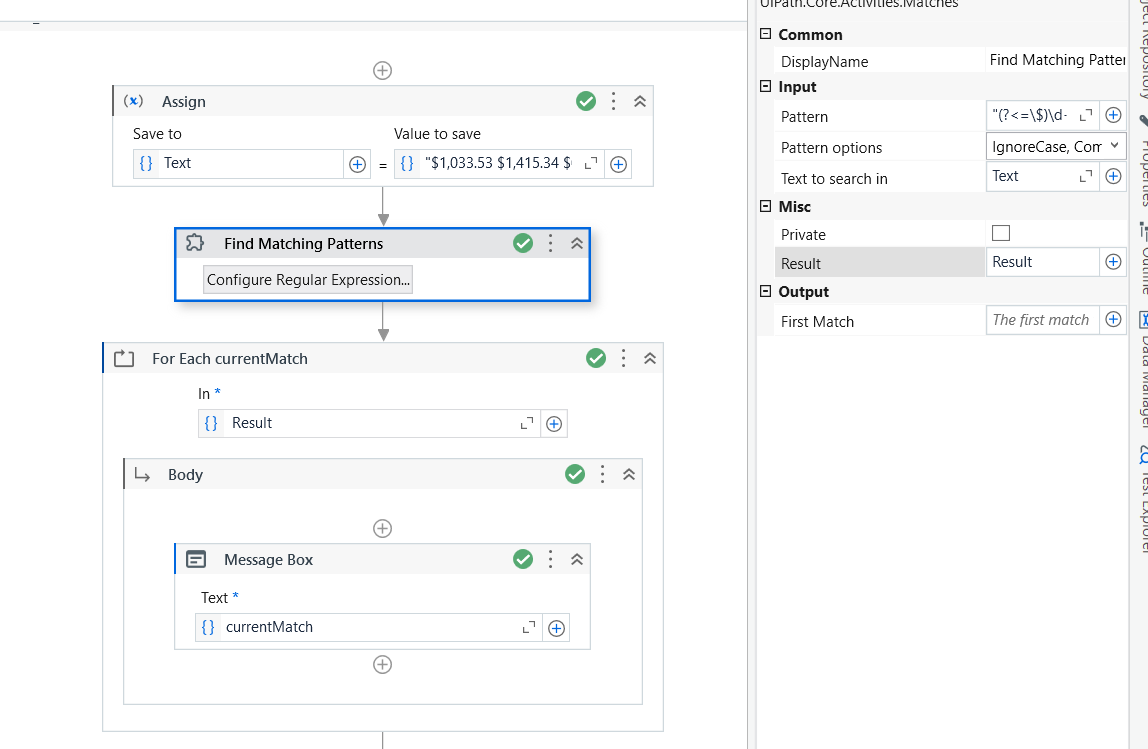
Task: Collapse the For Each currentMatch activity
Action: coord(650,358)
